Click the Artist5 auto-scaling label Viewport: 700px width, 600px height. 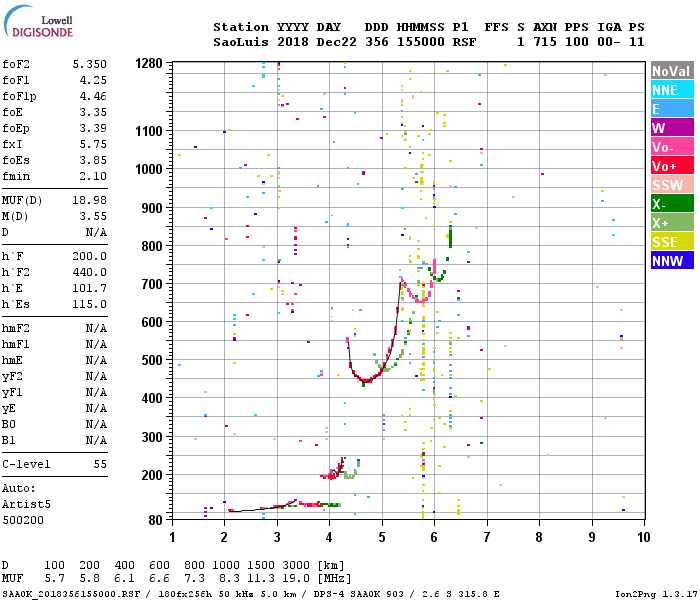pos(26,504)
